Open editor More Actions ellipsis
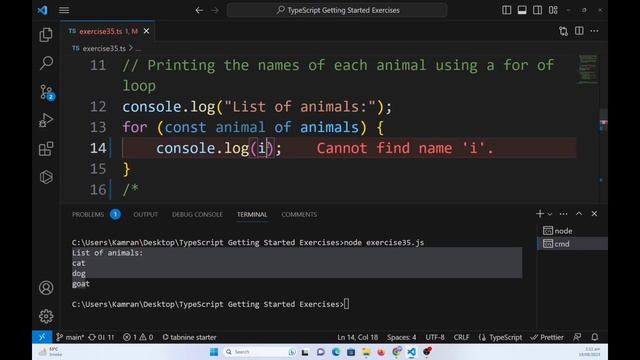640x360 pixels. (594, 31)
